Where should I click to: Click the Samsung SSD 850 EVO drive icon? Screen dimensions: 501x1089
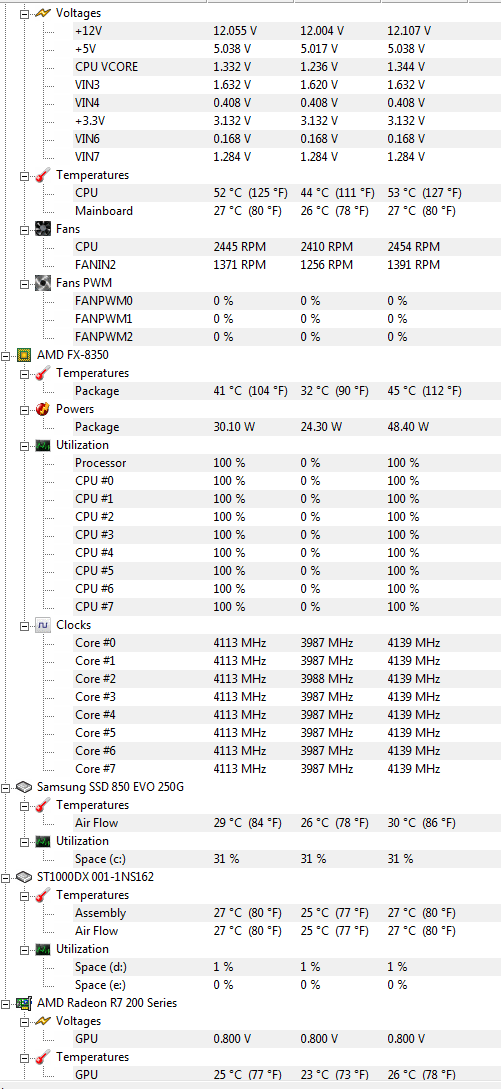tap(24, 787)
